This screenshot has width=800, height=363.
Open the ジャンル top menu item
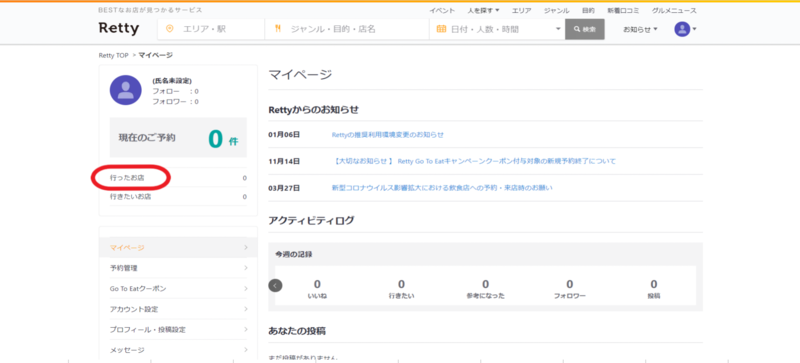coord(557,11)
